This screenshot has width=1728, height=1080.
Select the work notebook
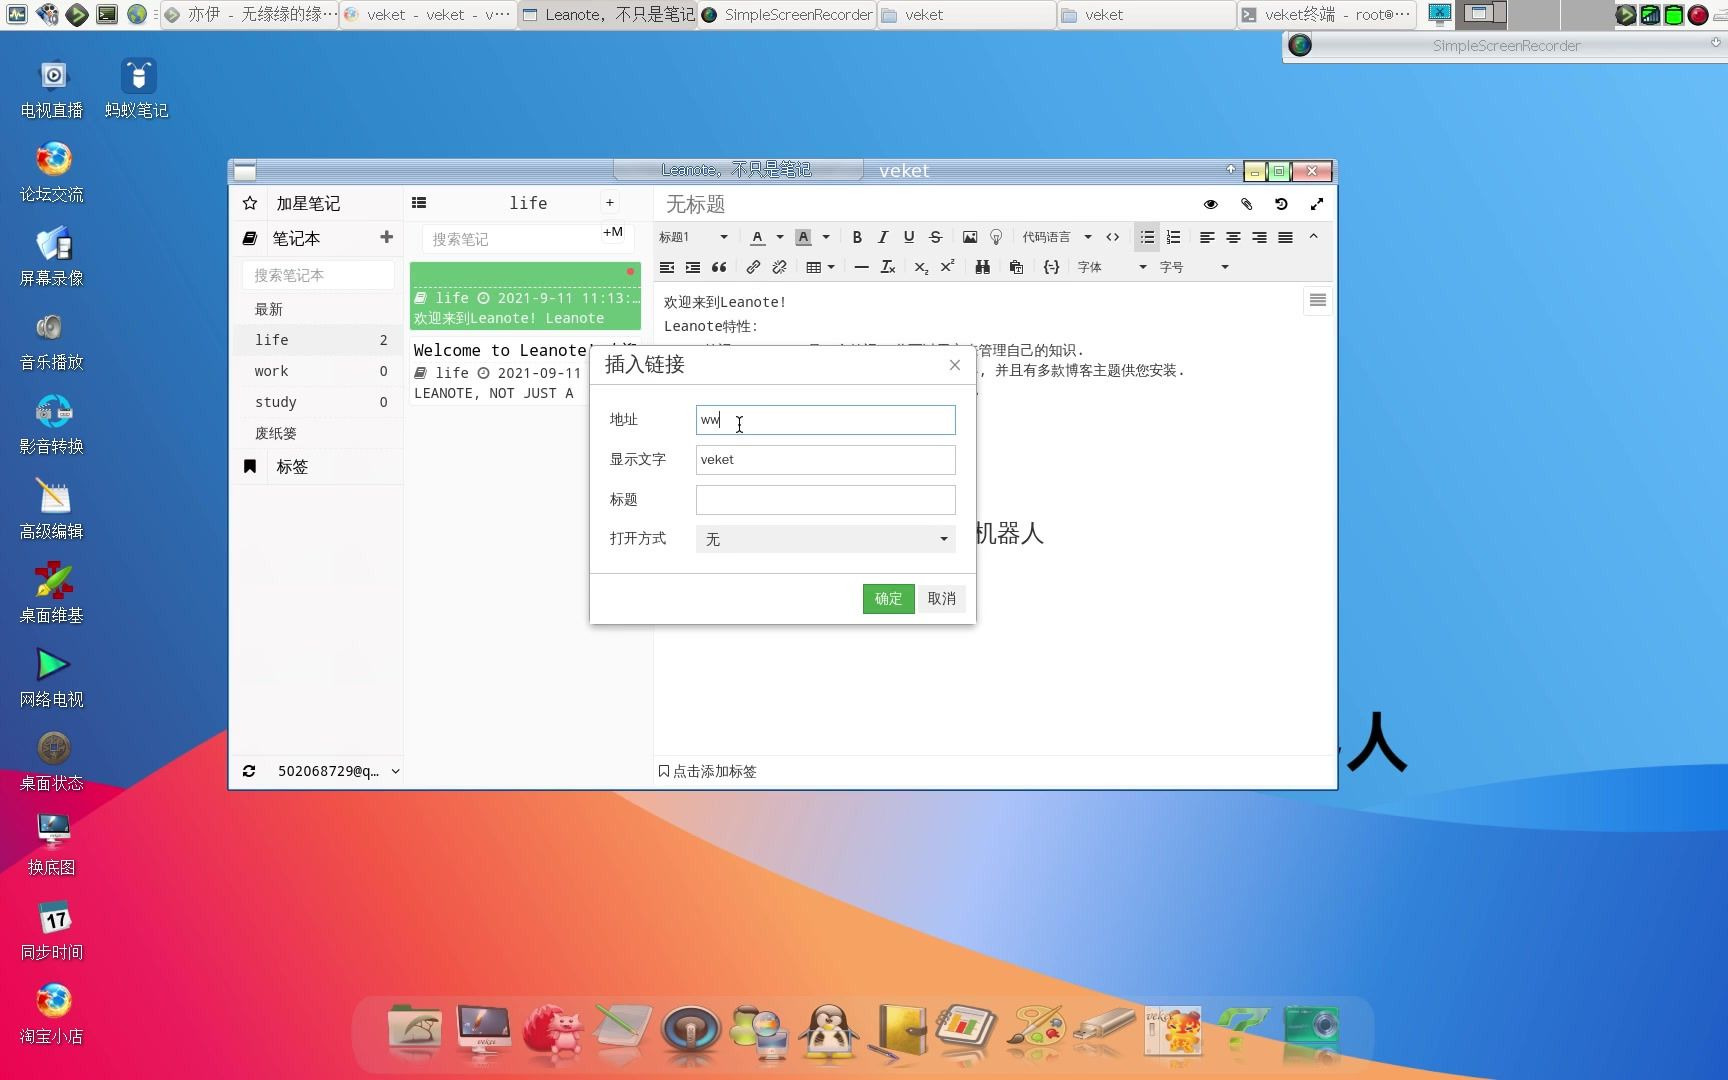tap(320, 371)
